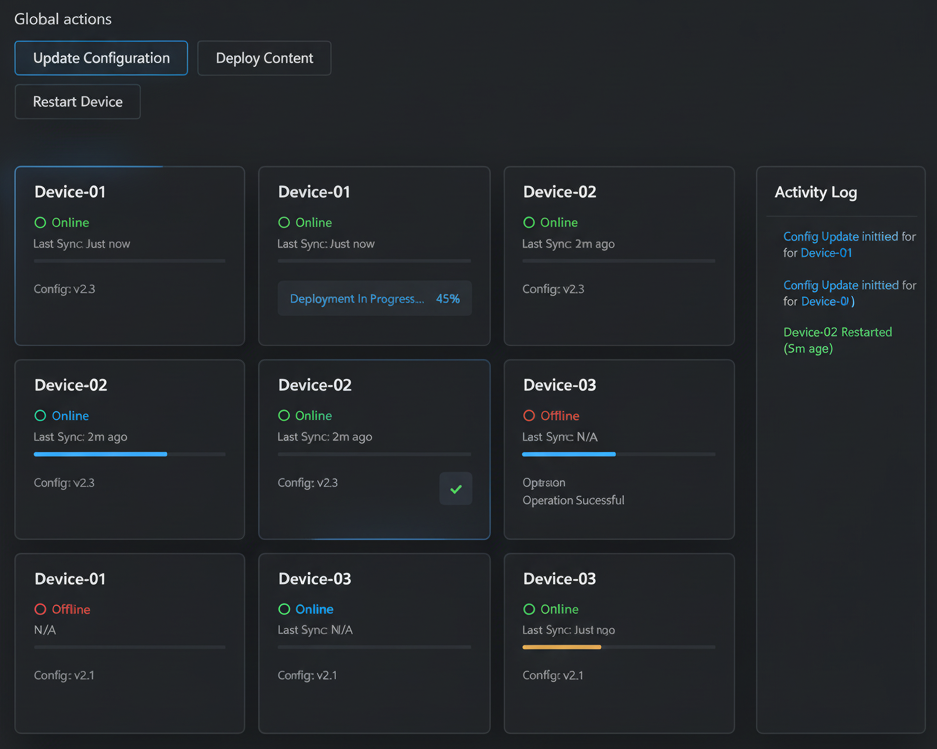
Task: Click the Online status dot on bottom-middle Device-03
Action: pos(288,609)
